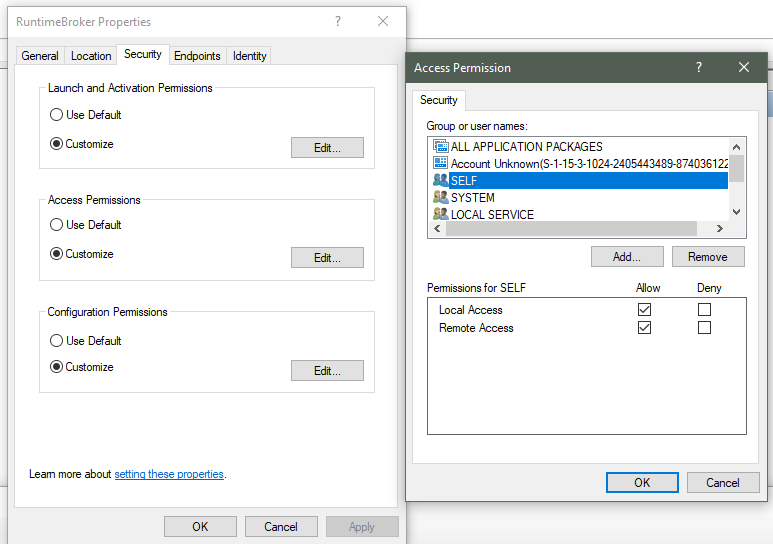Click OK in RuntimeBroker Properties

tap(200, 526)
